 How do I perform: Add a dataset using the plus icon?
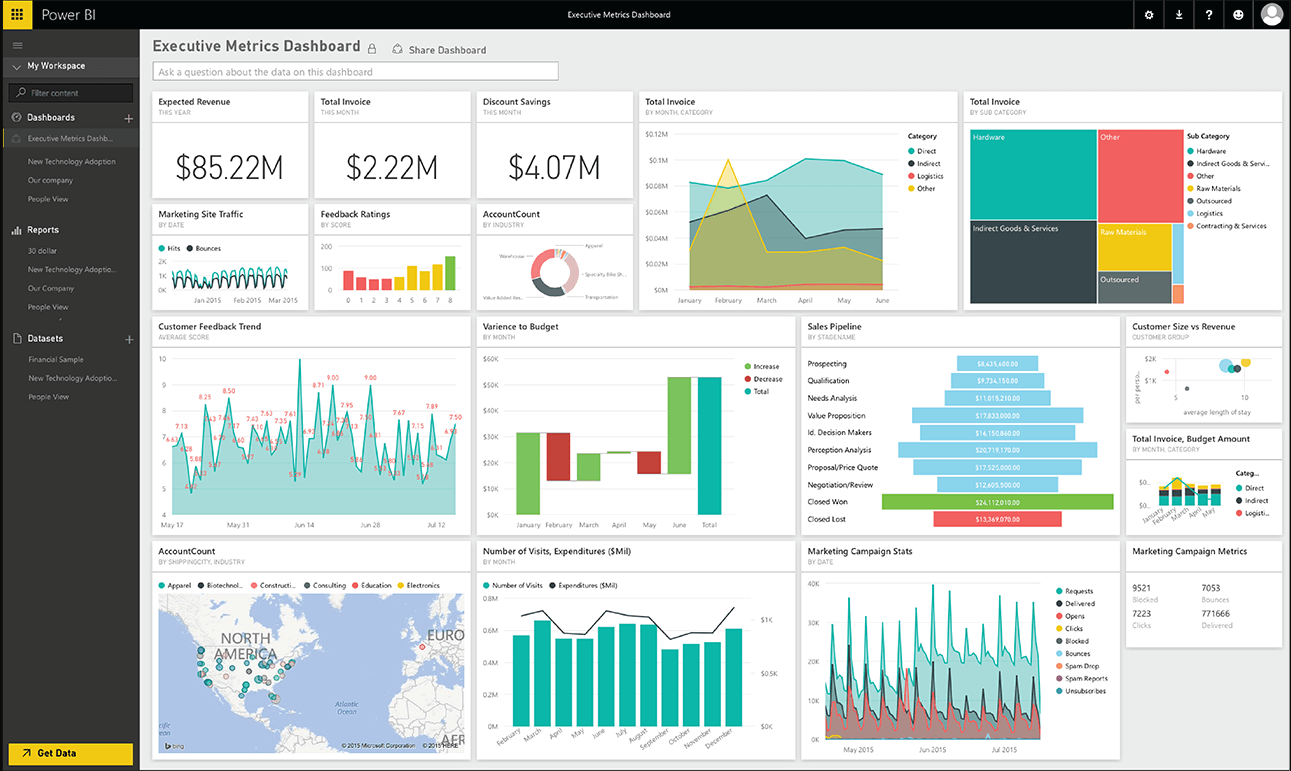[x=128, y=340]
